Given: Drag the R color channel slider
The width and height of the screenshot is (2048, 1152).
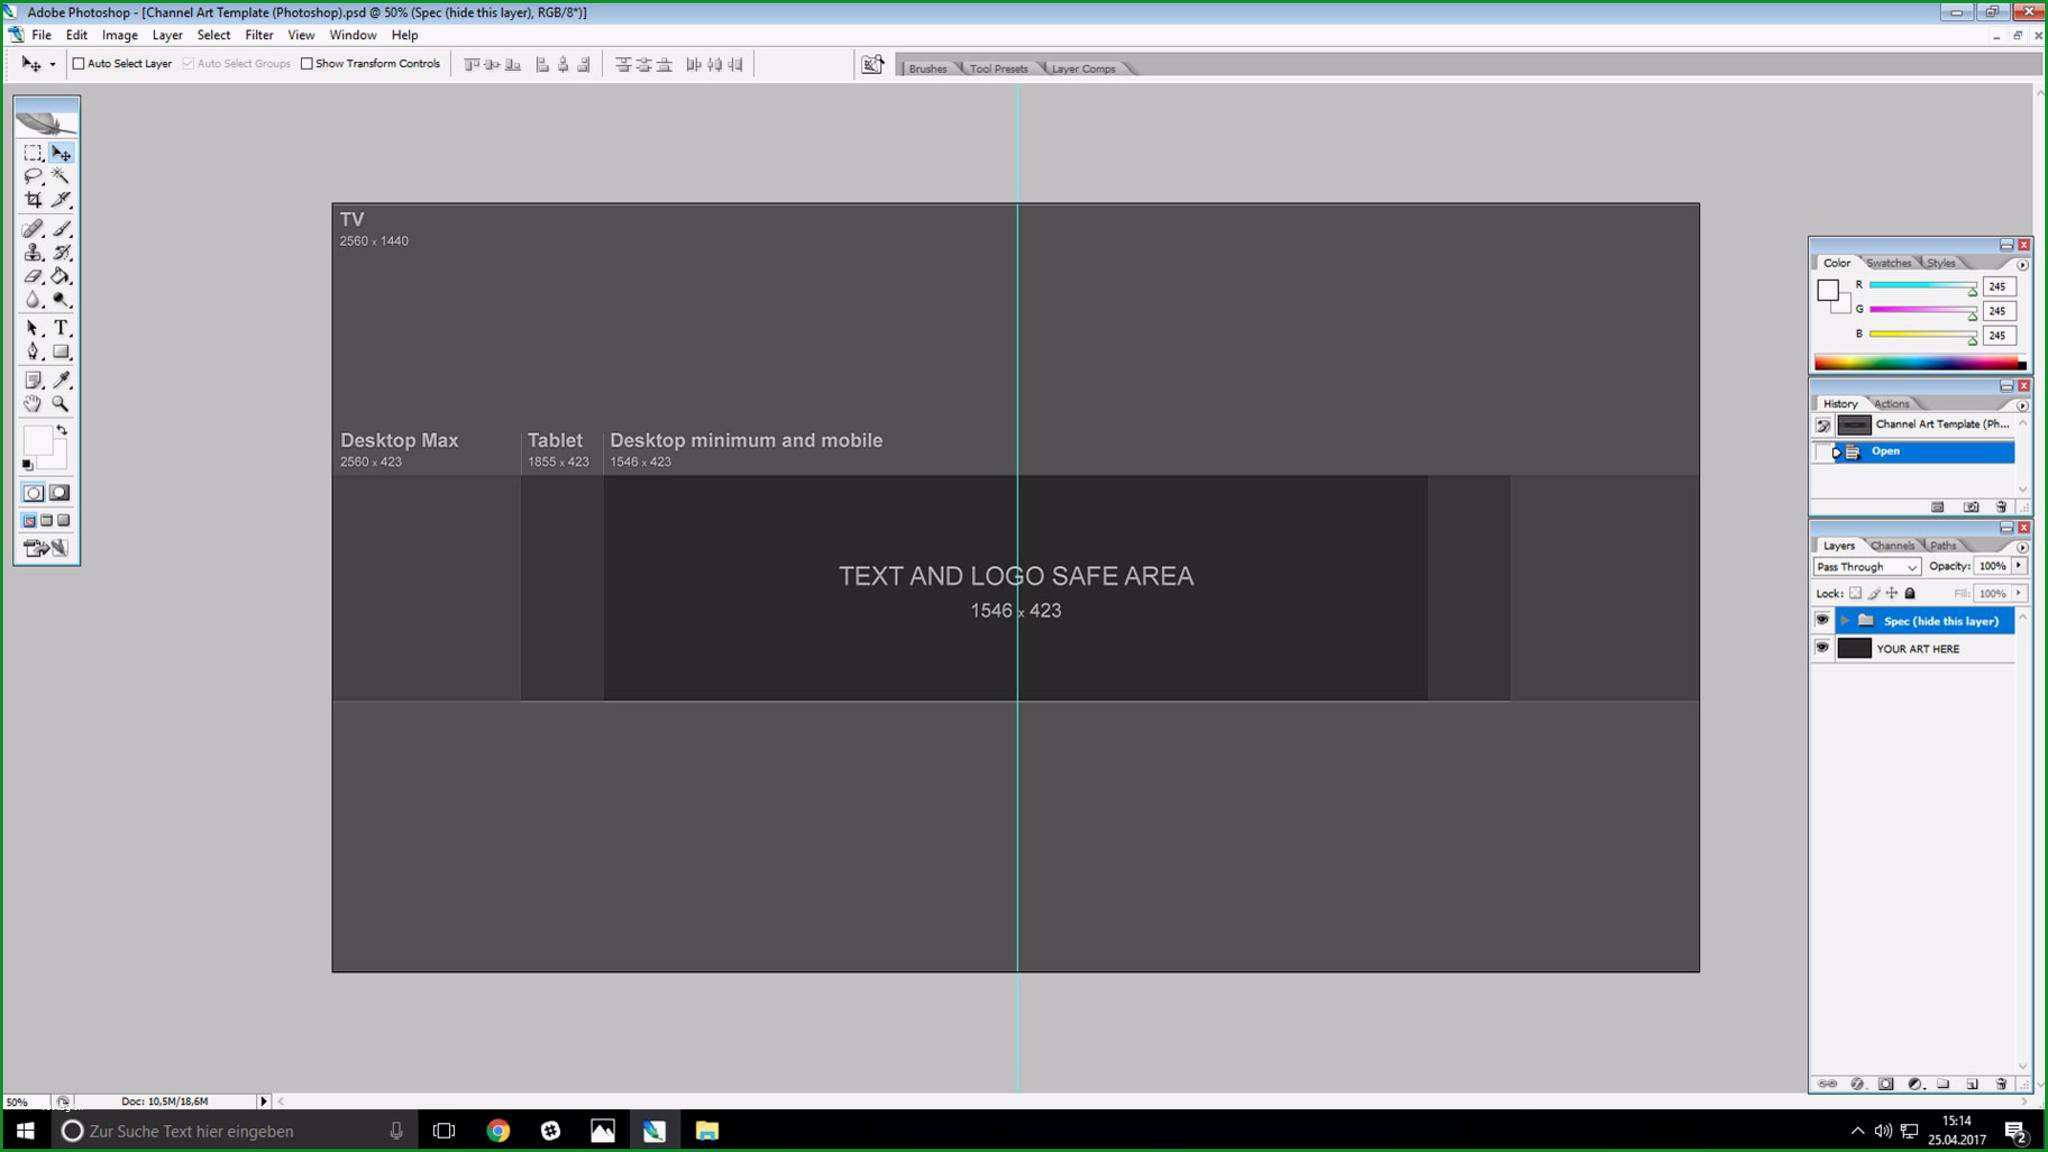Looking at the screenshot, I should (1971, 291).
